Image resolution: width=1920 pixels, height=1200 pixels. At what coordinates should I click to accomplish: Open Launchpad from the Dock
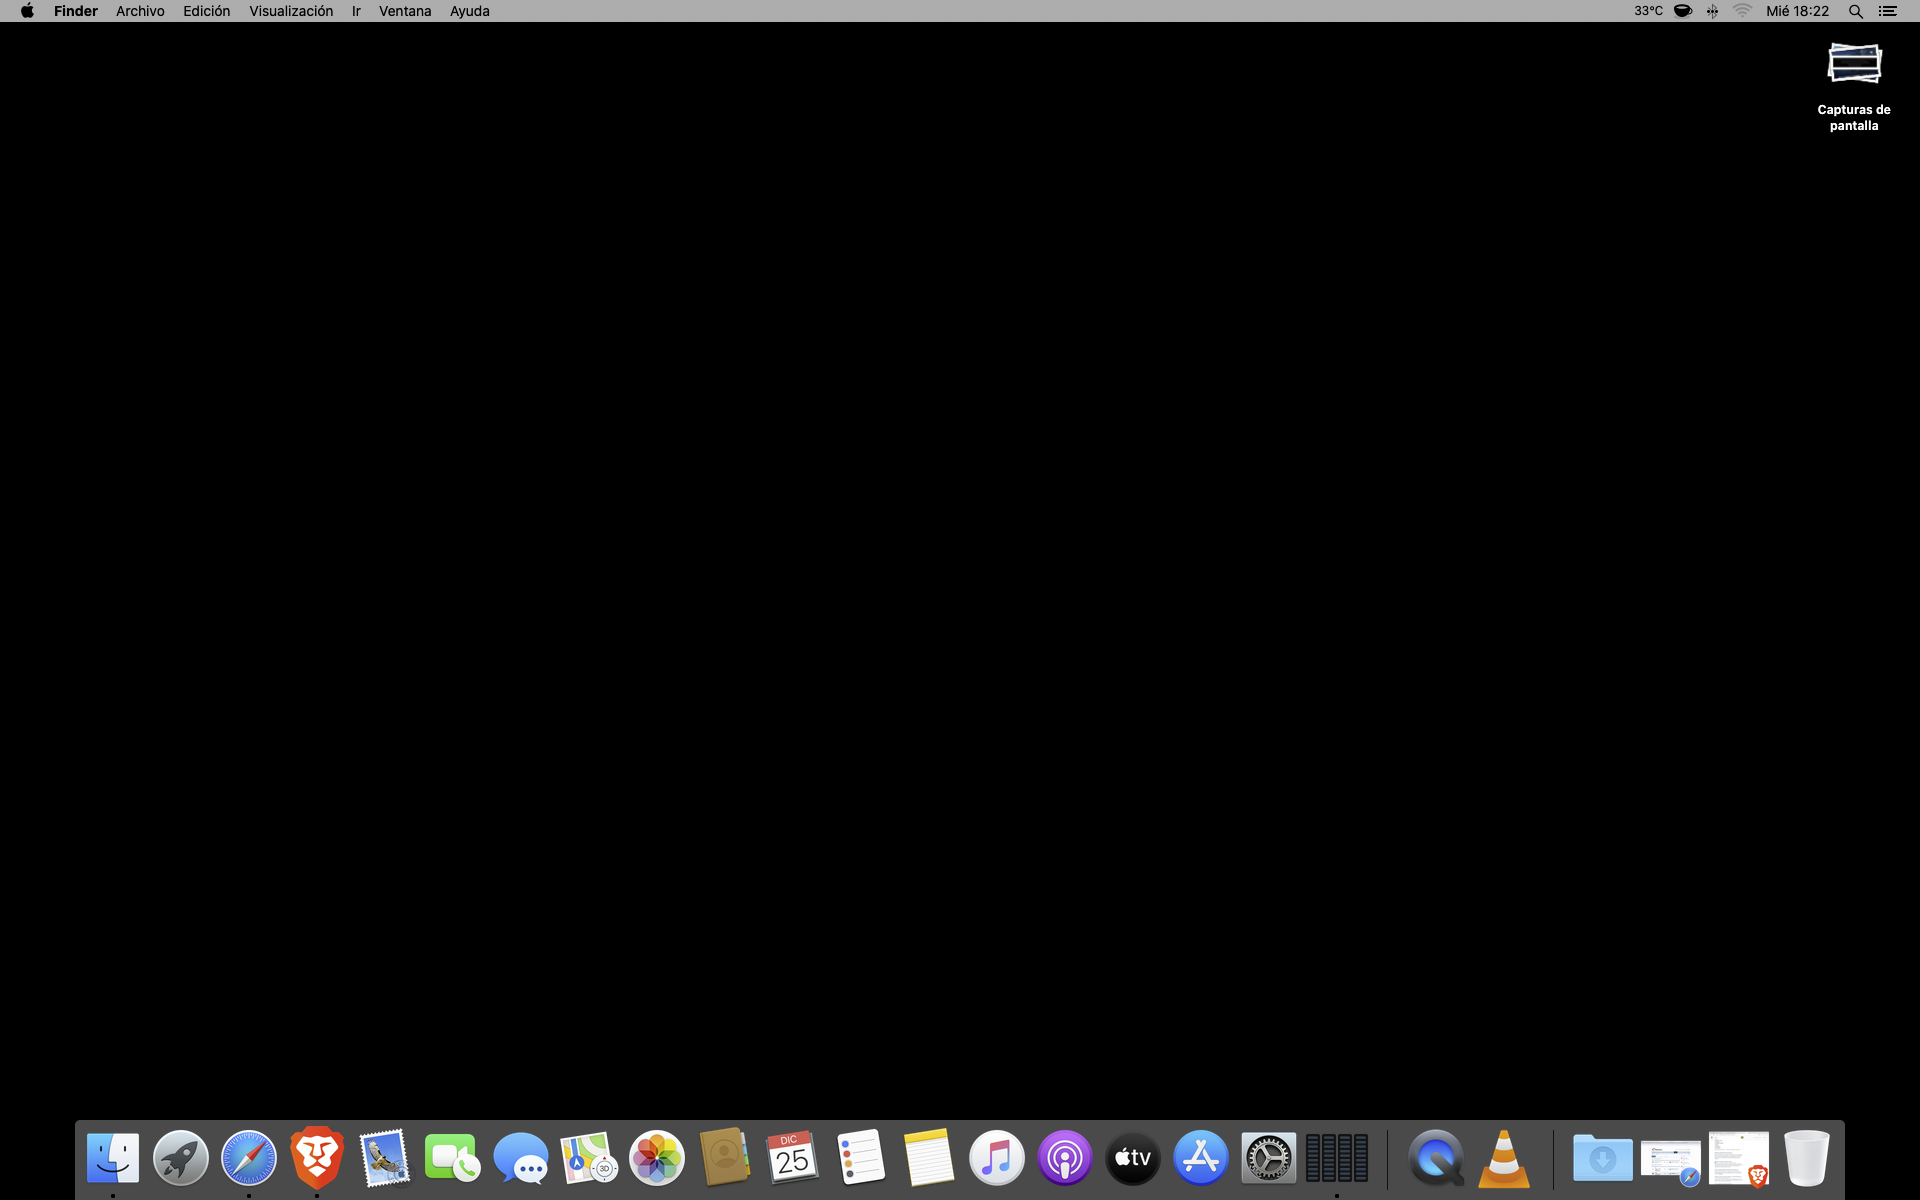[181, 1158]
